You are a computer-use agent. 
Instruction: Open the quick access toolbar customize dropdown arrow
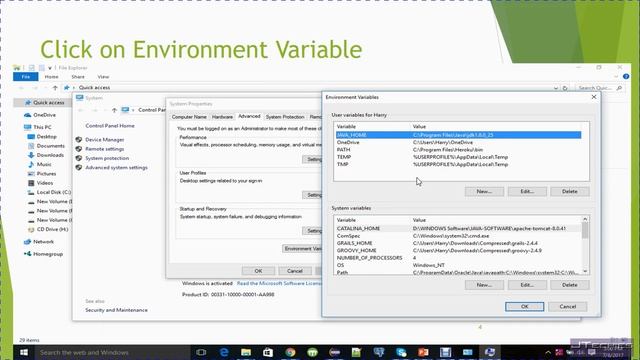[50, 68]
